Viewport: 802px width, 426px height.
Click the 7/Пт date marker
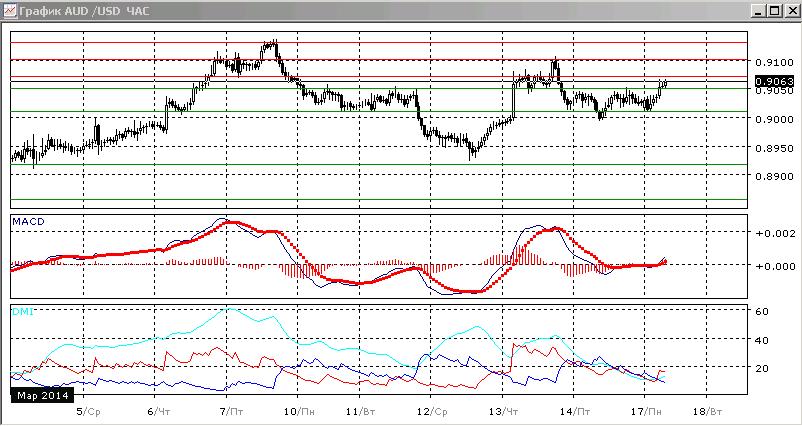pos(231,411)
